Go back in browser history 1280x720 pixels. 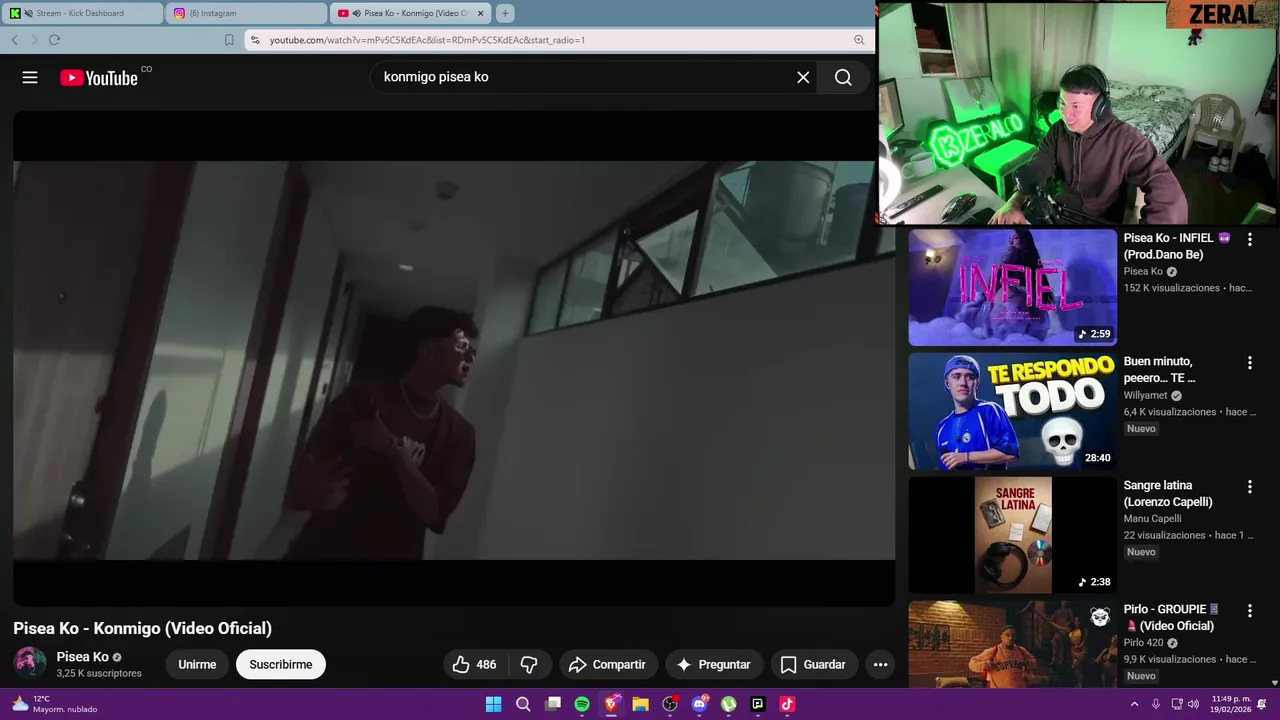click(14, 40)
